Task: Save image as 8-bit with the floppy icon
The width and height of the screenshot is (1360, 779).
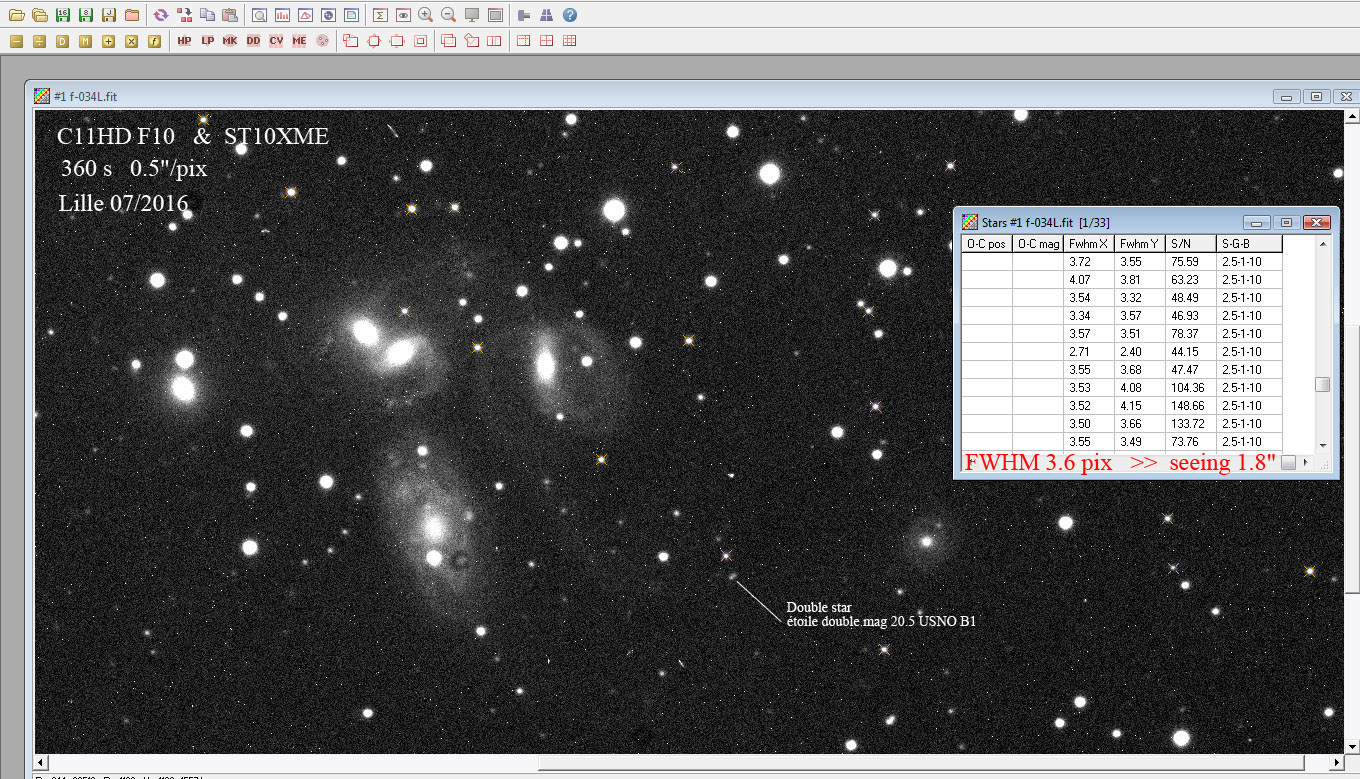Action: (86, 15)
